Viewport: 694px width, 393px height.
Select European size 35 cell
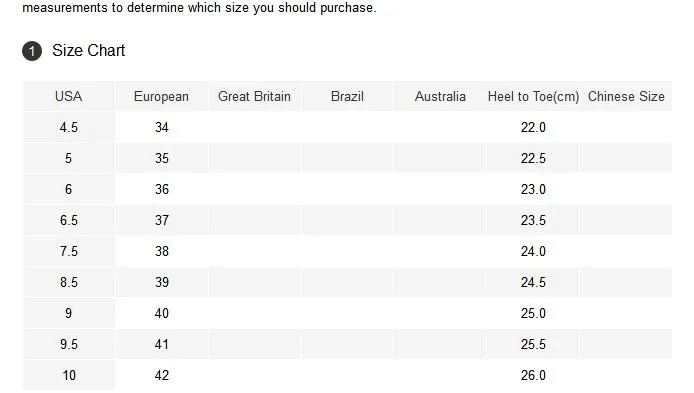pos(162,158)
